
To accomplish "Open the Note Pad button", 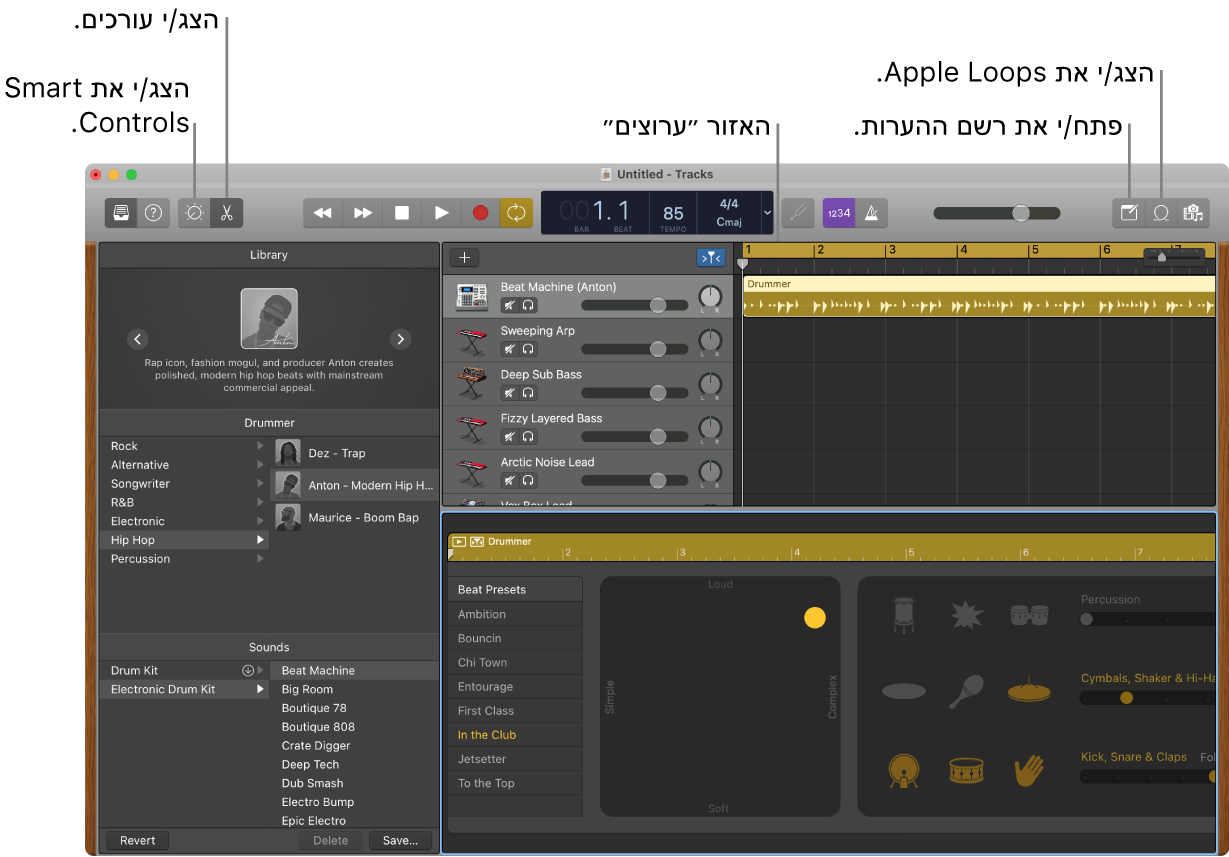I will pyautogui.click(x=1129, y=213).
